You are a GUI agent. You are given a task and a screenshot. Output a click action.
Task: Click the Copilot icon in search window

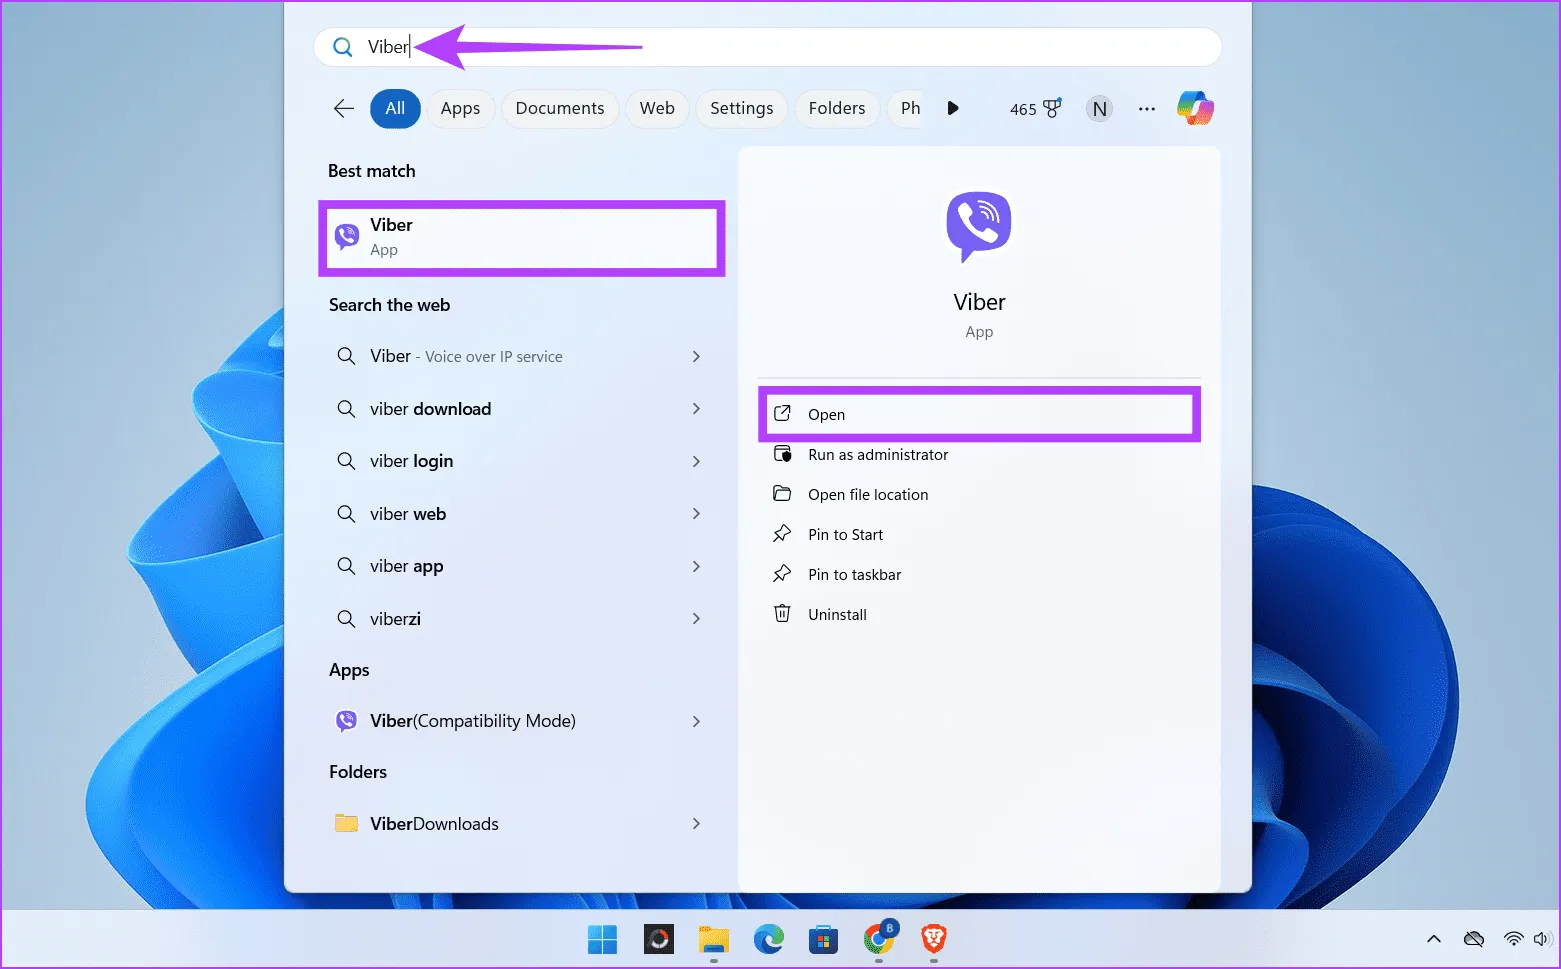(x=1195, y=108)
